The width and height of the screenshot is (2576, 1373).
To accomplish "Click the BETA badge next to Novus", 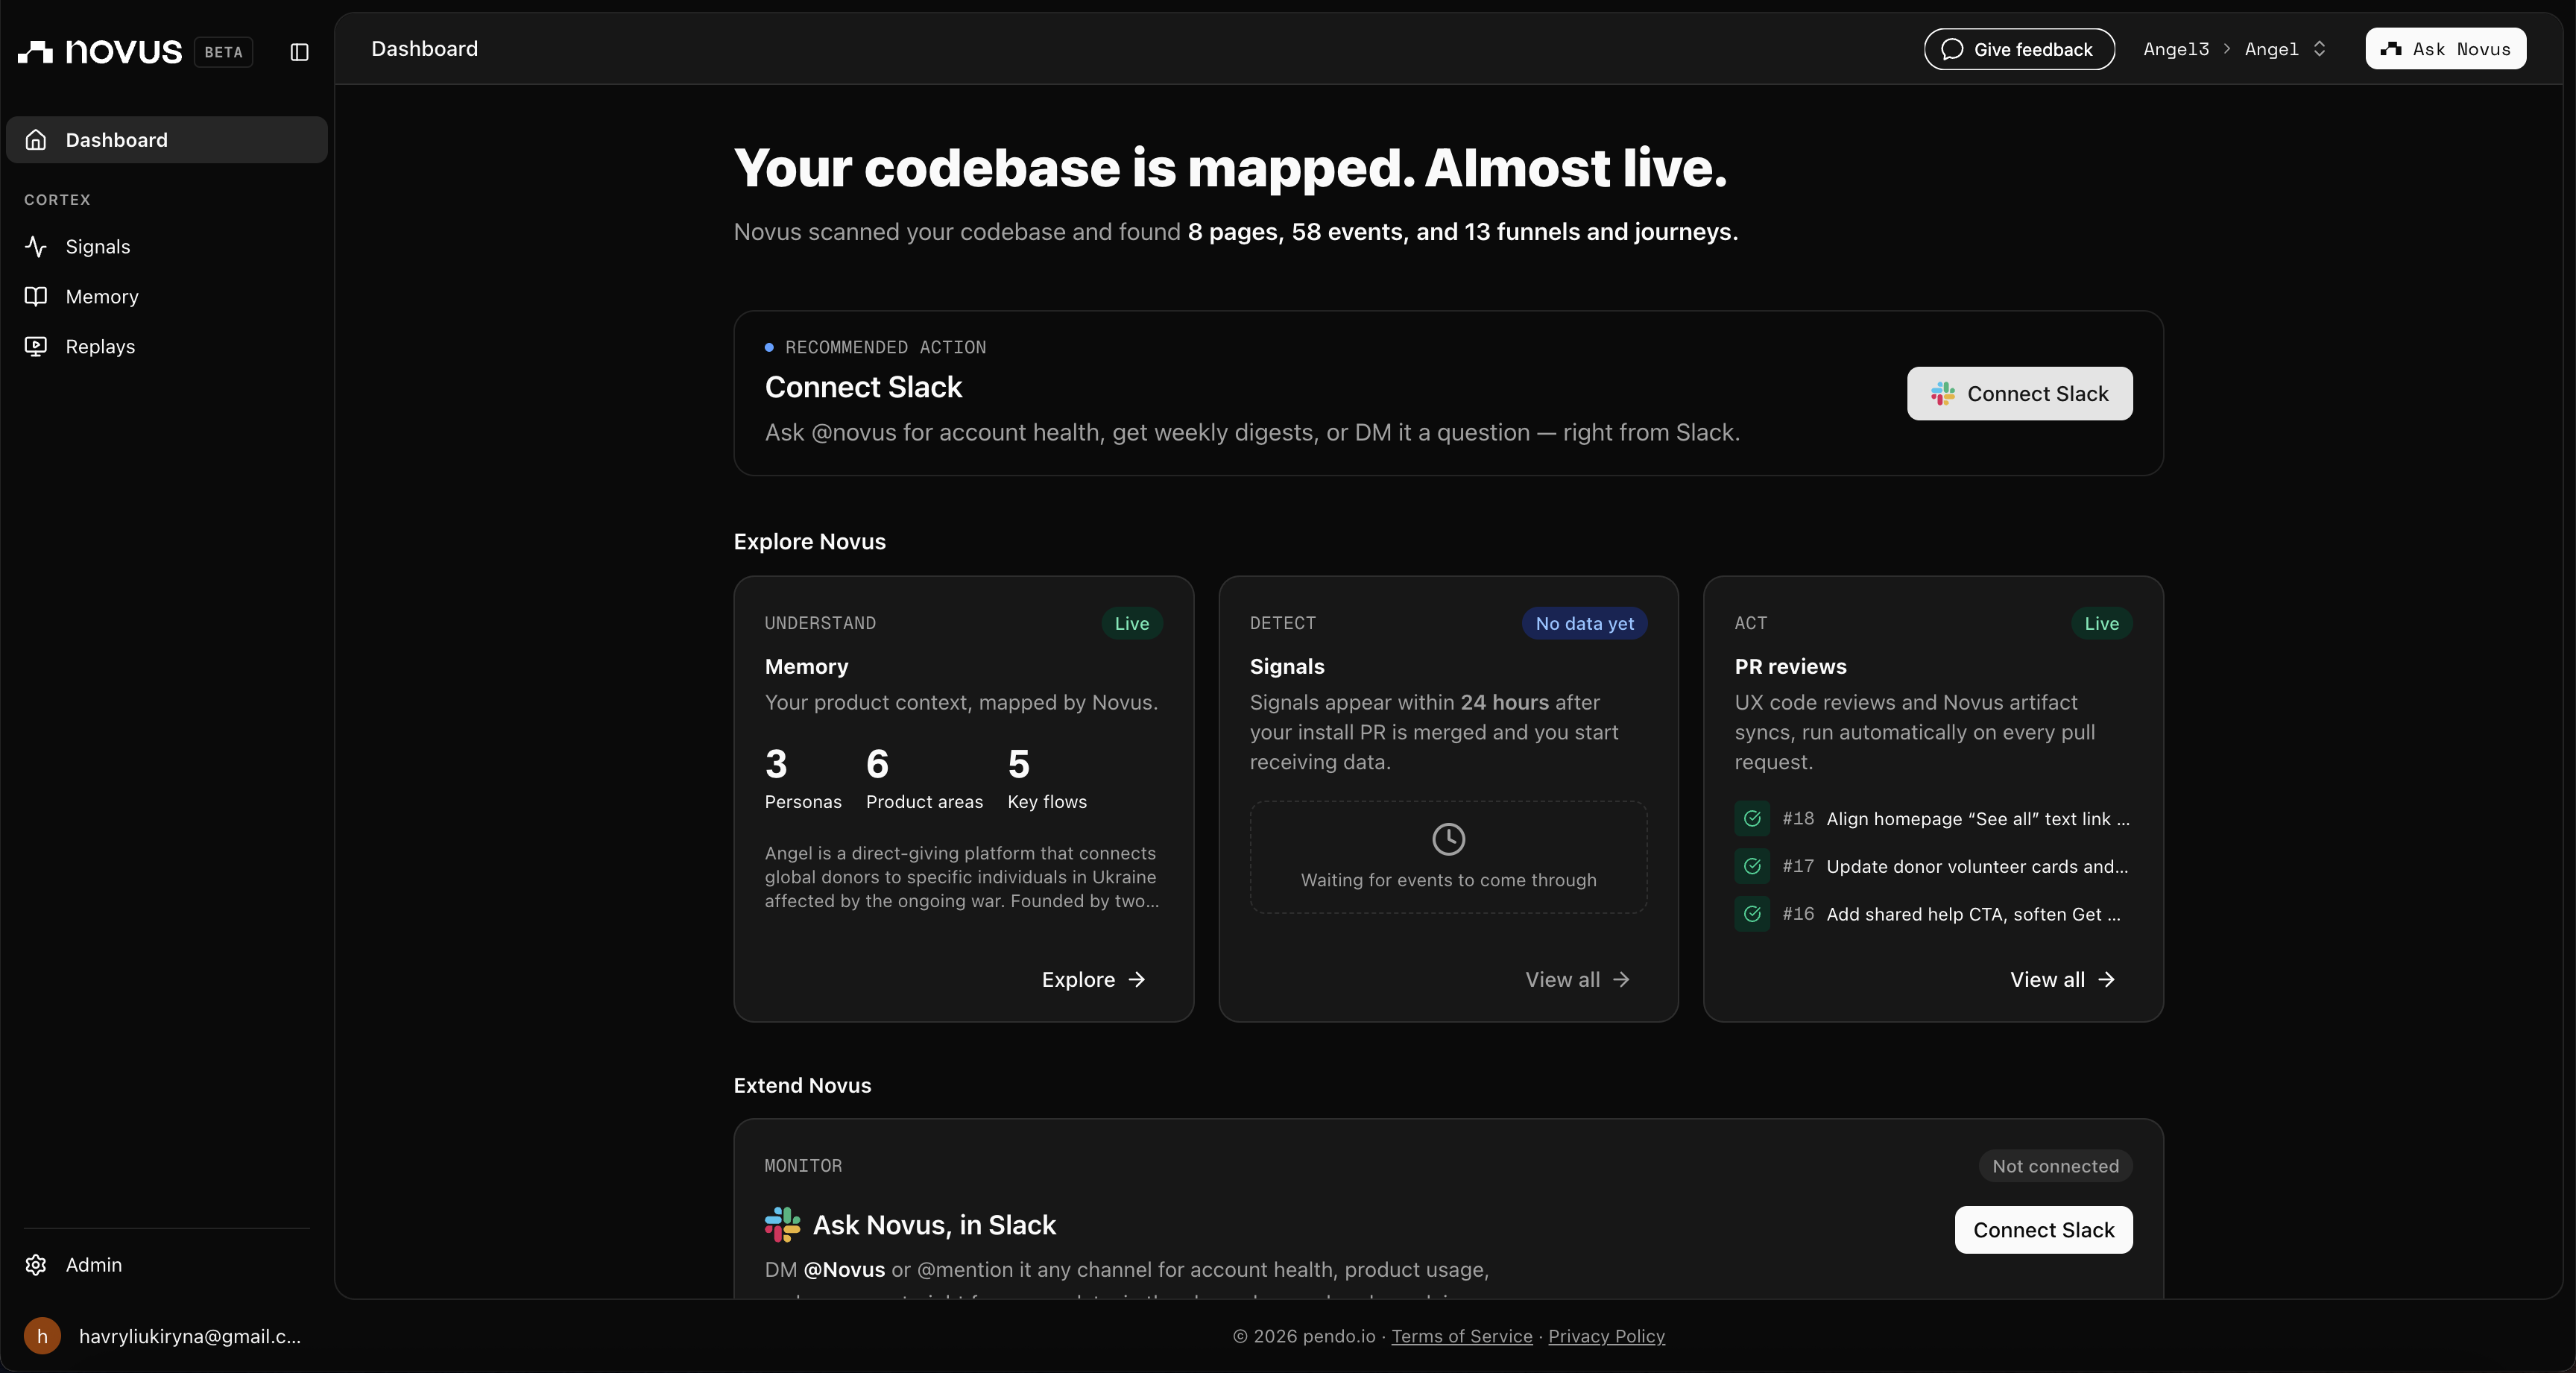I will (x=224, y=52).
